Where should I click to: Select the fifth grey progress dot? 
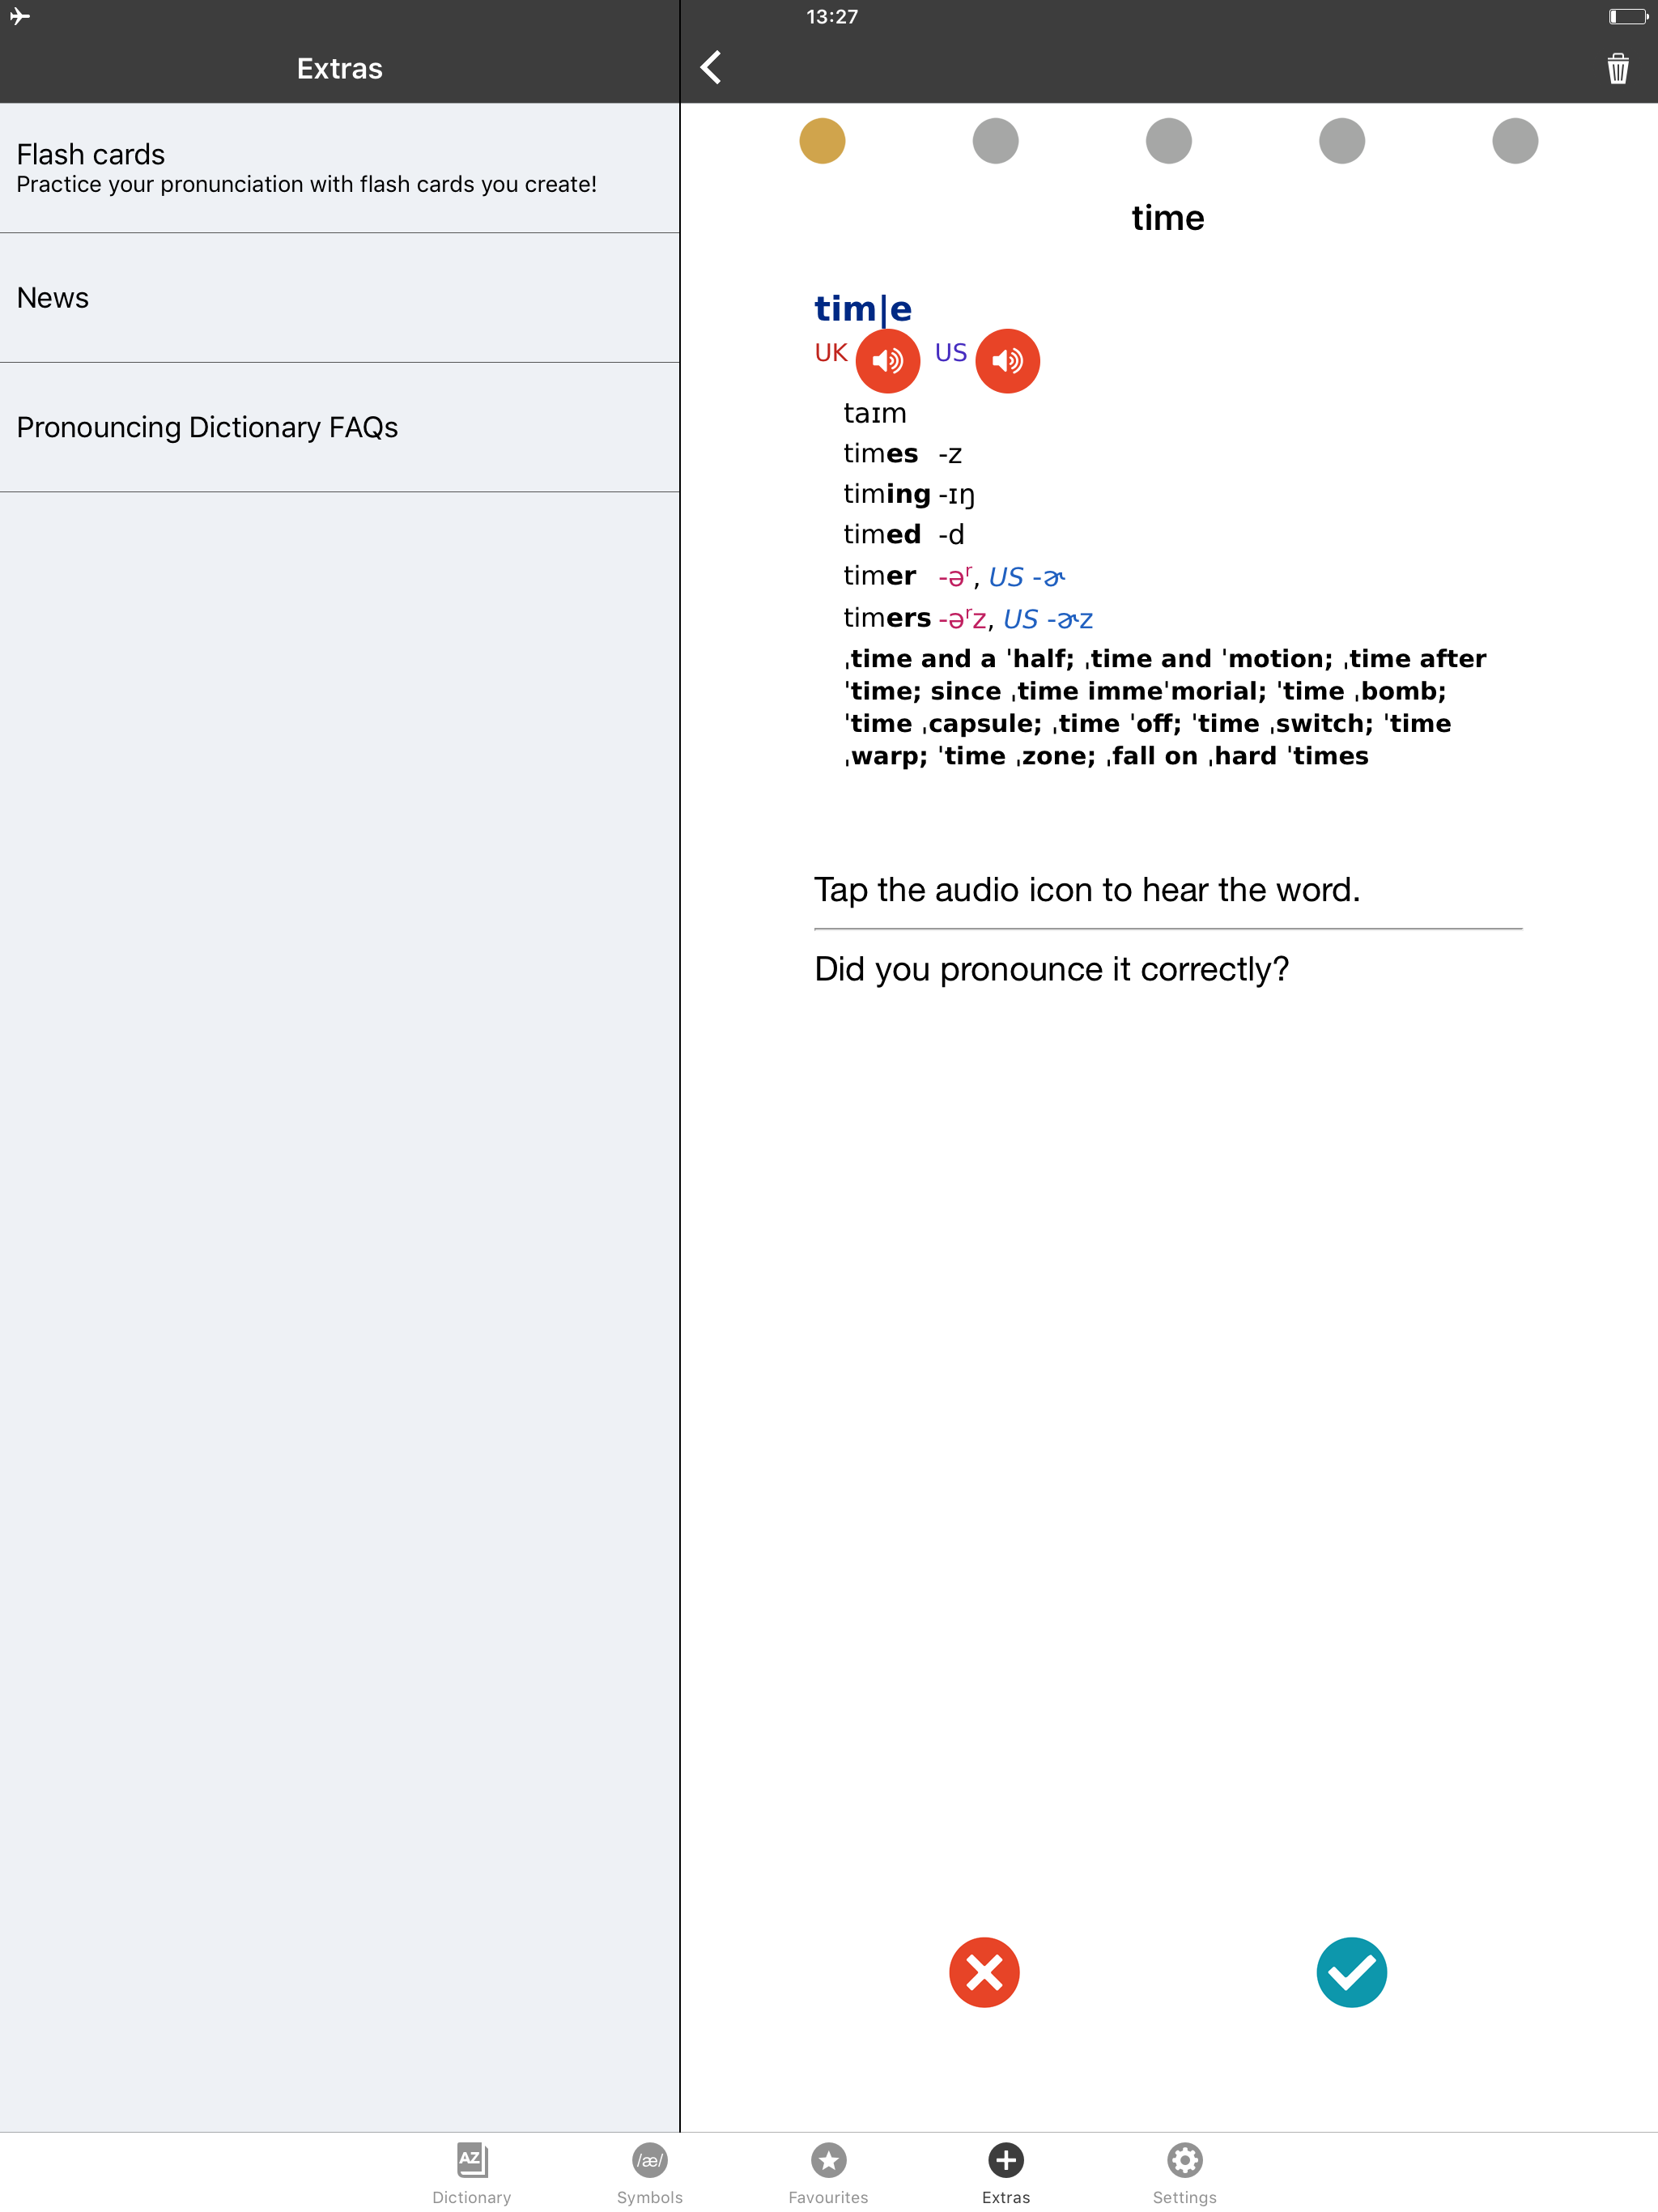pyautogui.click(x=1514, y=140)
